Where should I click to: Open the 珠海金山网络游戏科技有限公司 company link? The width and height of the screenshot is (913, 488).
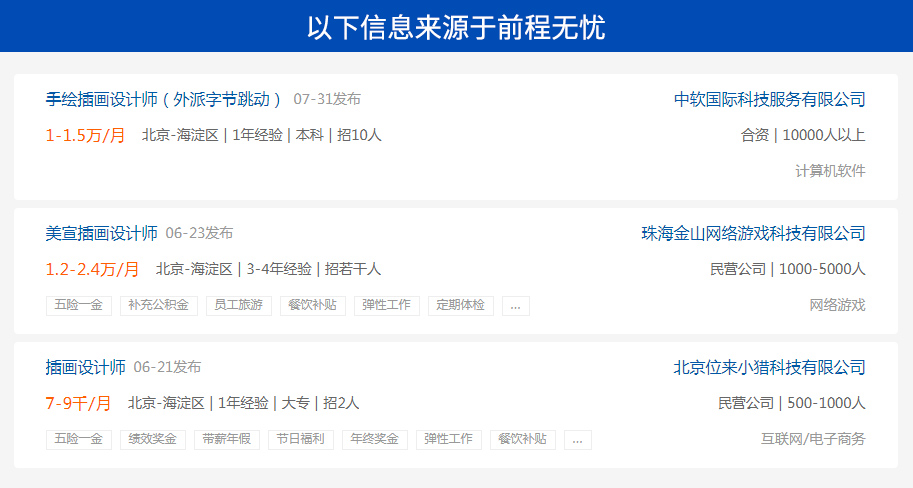coord(753,233)
